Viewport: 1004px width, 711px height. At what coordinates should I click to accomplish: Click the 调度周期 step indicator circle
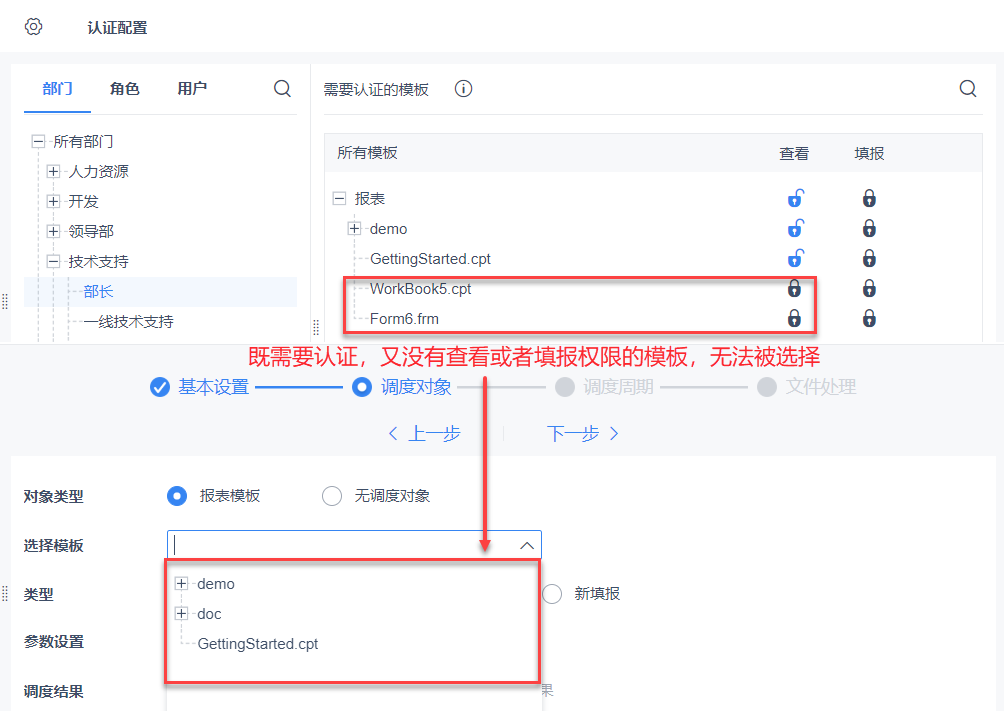point(565,387)
